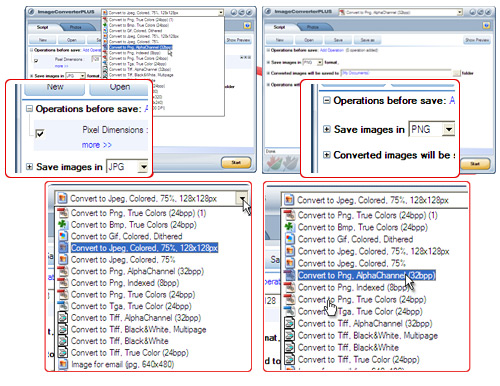Click the Png Indexed (8bpp) icon in lower-left list
500x386 pixels.
(x=63, y=283)
